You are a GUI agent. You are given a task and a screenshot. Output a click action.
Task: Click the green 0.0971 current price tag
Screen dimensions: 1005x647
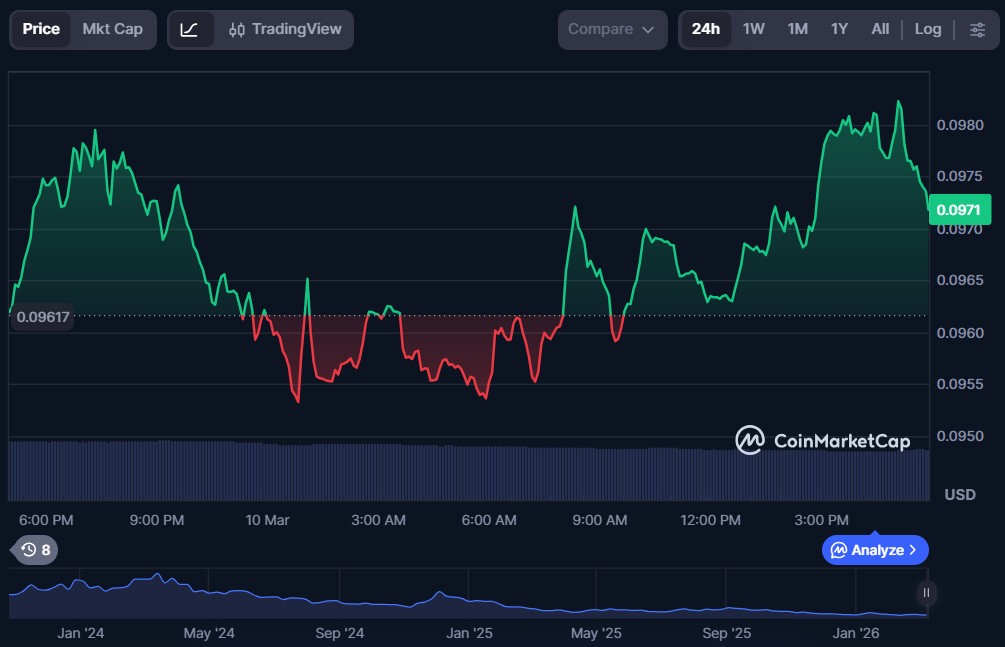click(960, 210)
